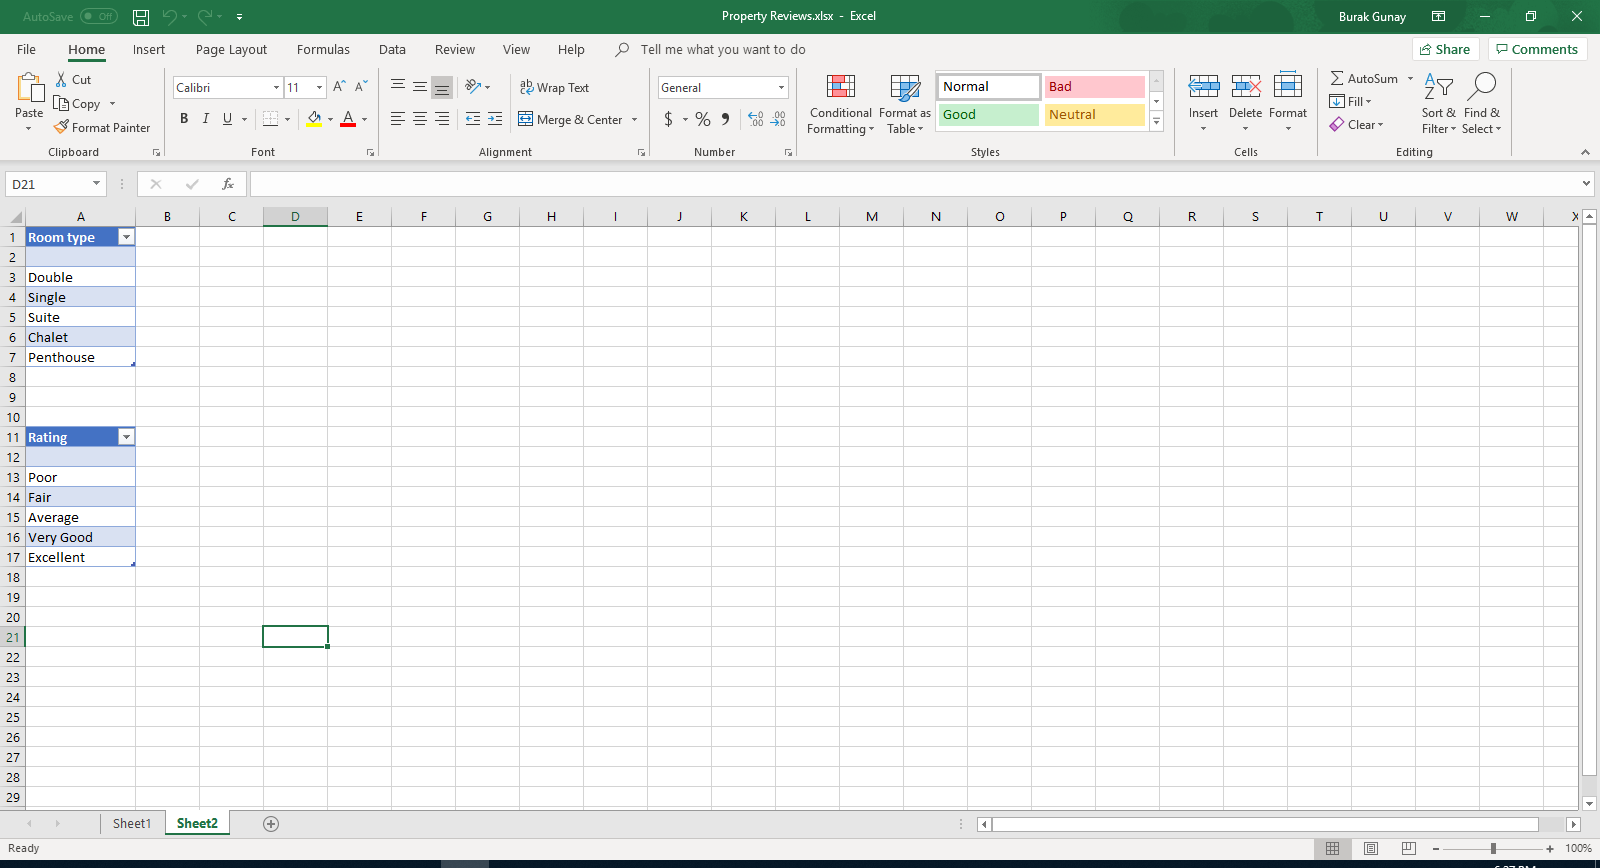This screenshot has height=868, width=1600.
Task: Toggle Italic formatting
Action: (206, 119)
